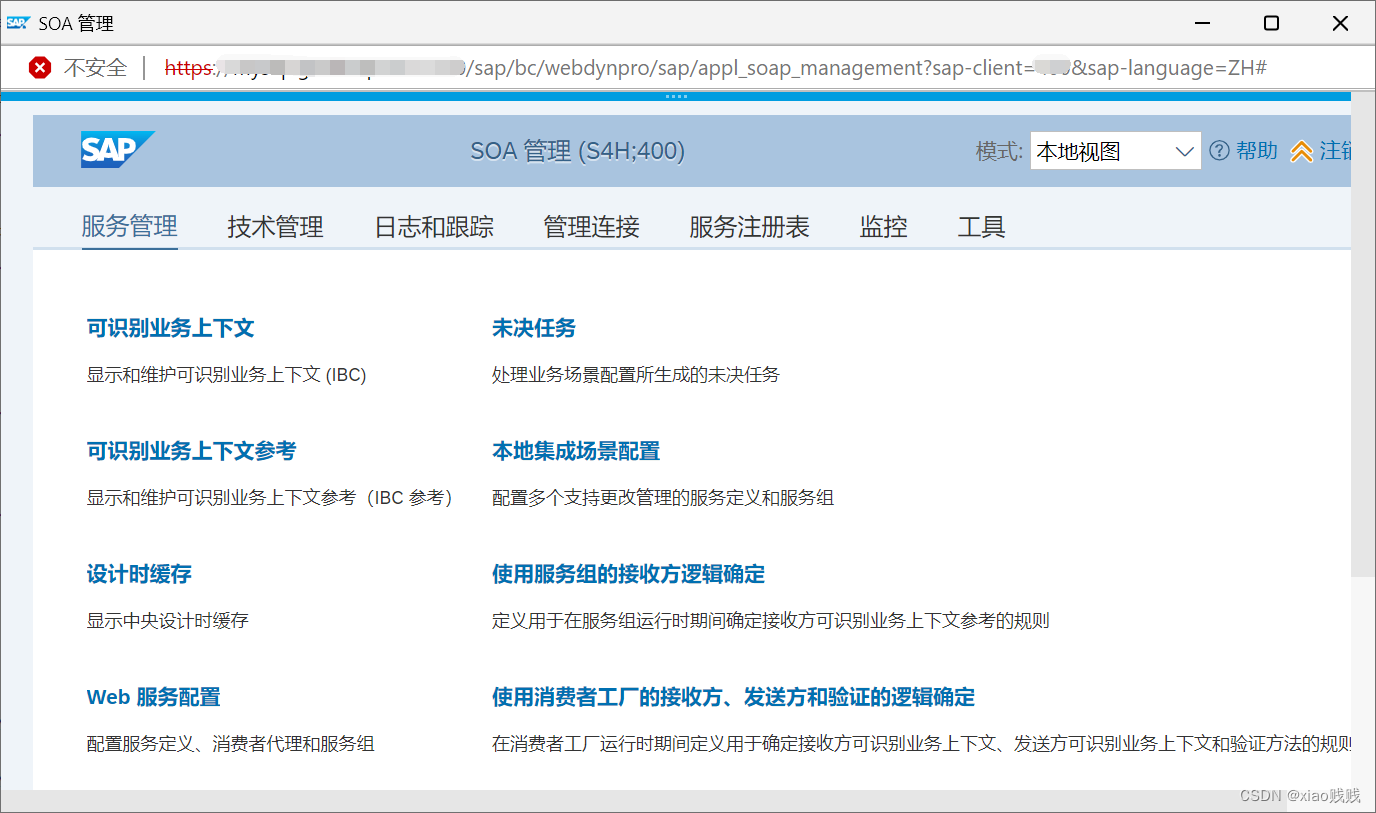
Task: Click the vertical scrollbar thumb
Action: coord(1363,333)
